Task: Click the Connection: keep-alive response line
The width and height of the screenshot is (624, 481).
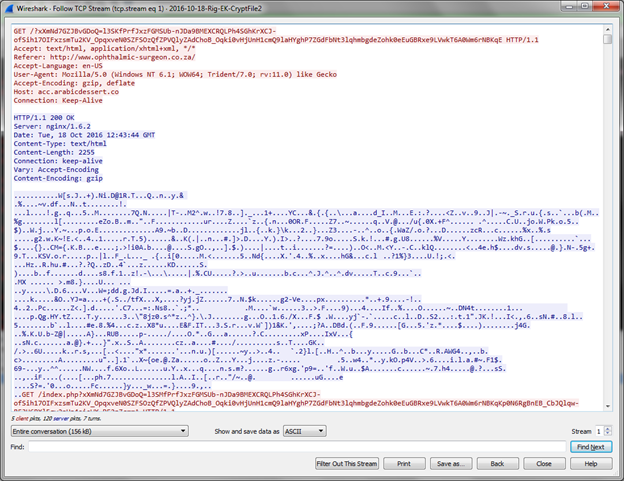Action: pos(58,161)
